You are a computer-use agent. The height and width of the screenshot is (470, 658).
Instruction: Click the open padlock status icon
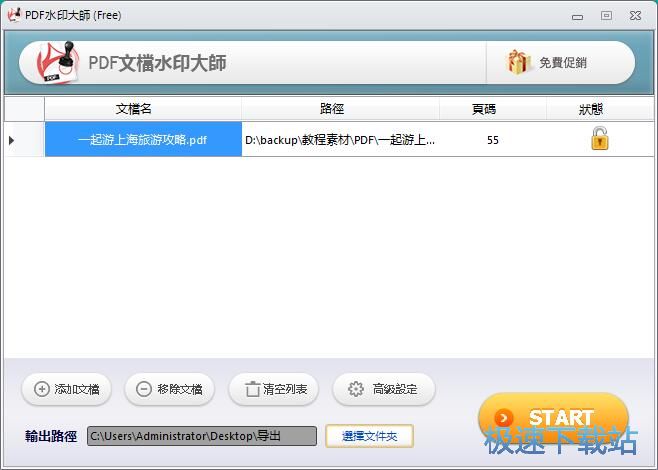pos(600,138)
